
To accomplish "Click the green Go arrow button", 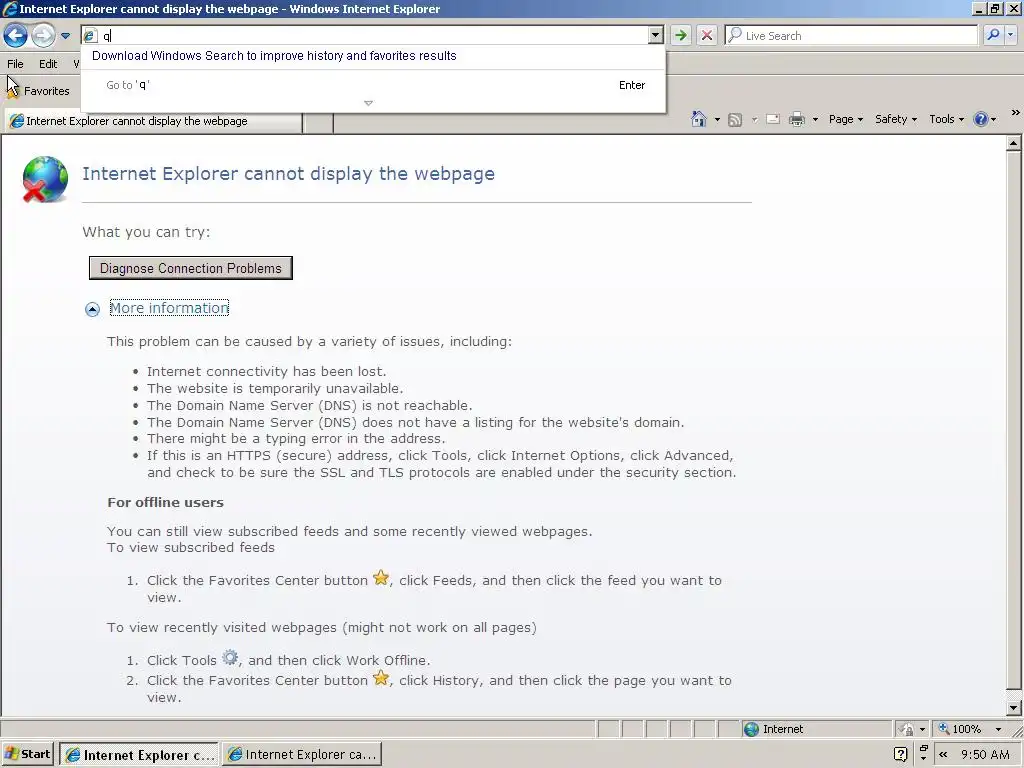I will point(680,35).
